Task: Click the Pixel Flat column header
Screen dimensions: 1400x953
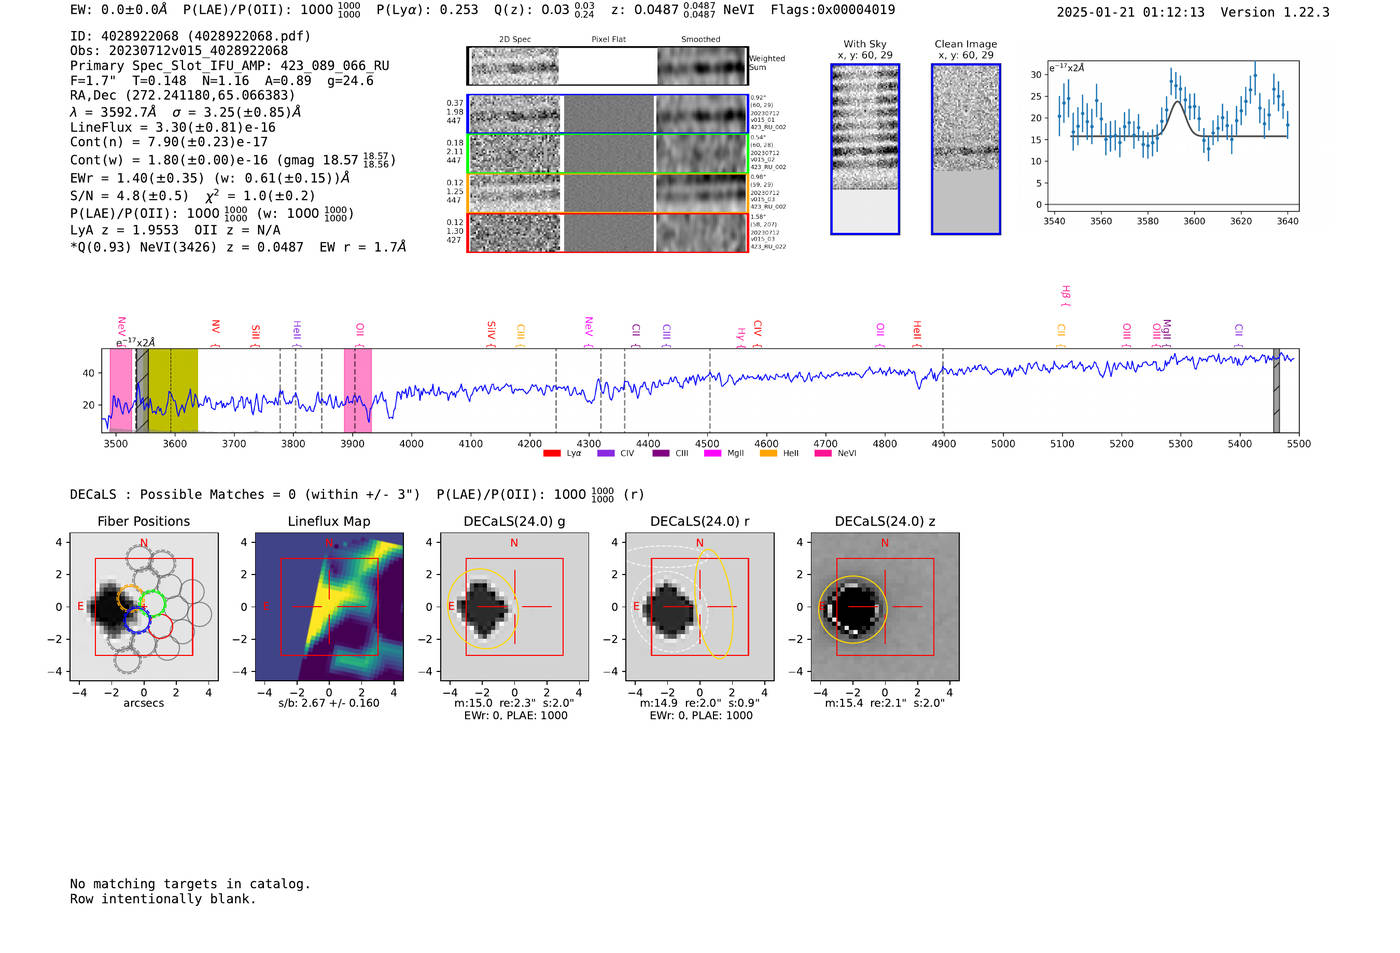Action: (608, 40)
